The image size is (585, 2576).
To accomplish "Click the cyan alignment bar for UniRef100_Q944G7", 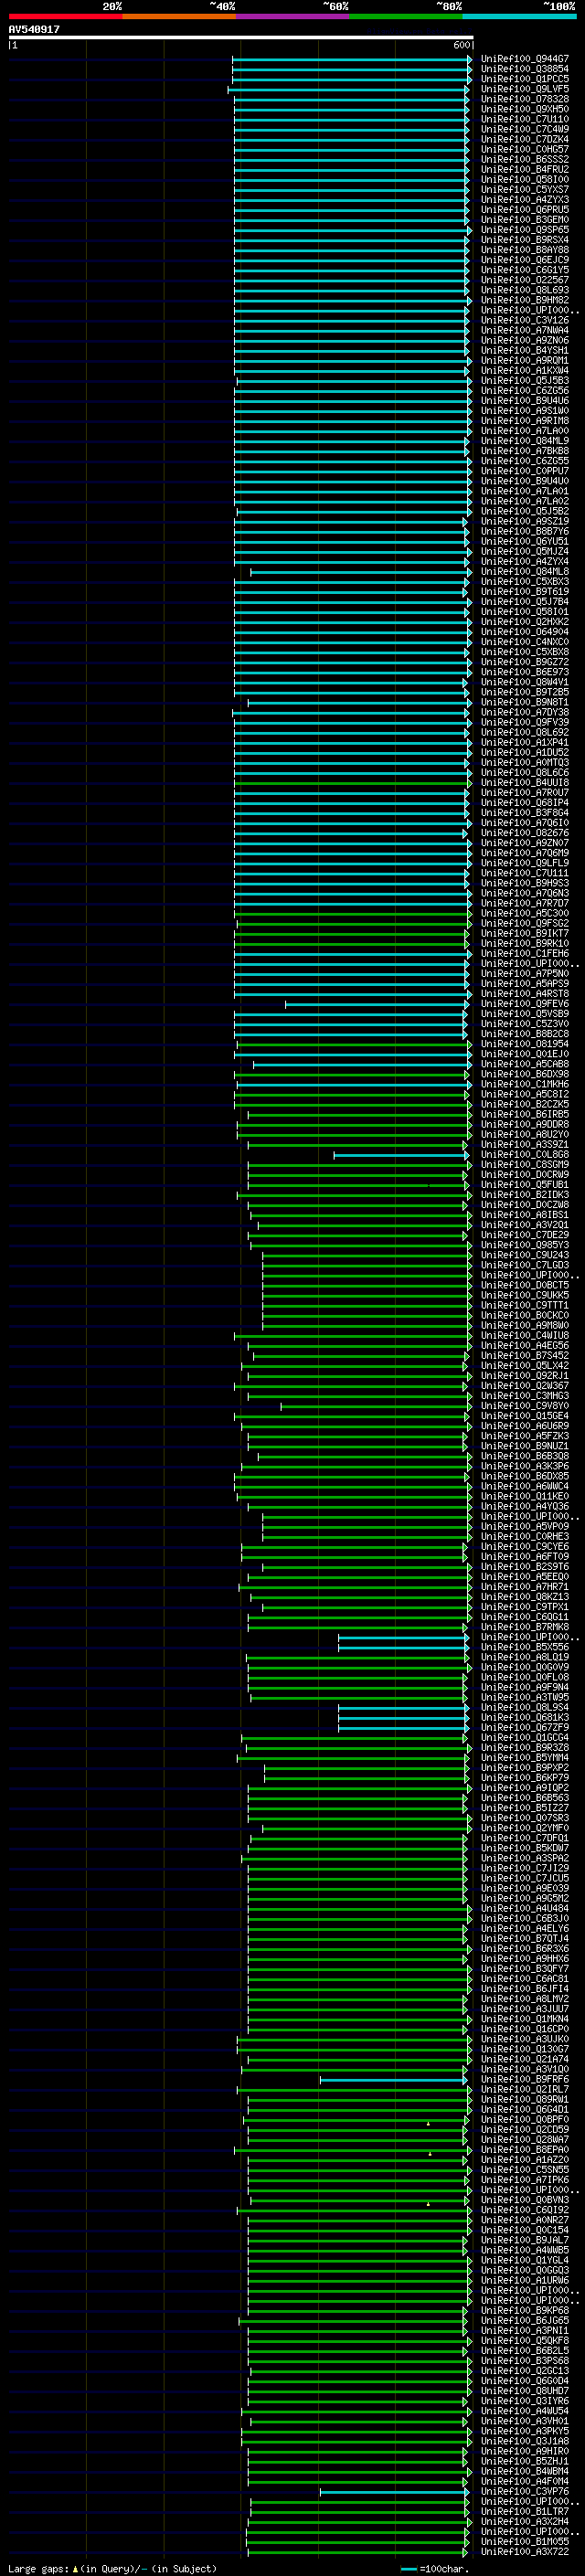I will (x=352, y=59).
